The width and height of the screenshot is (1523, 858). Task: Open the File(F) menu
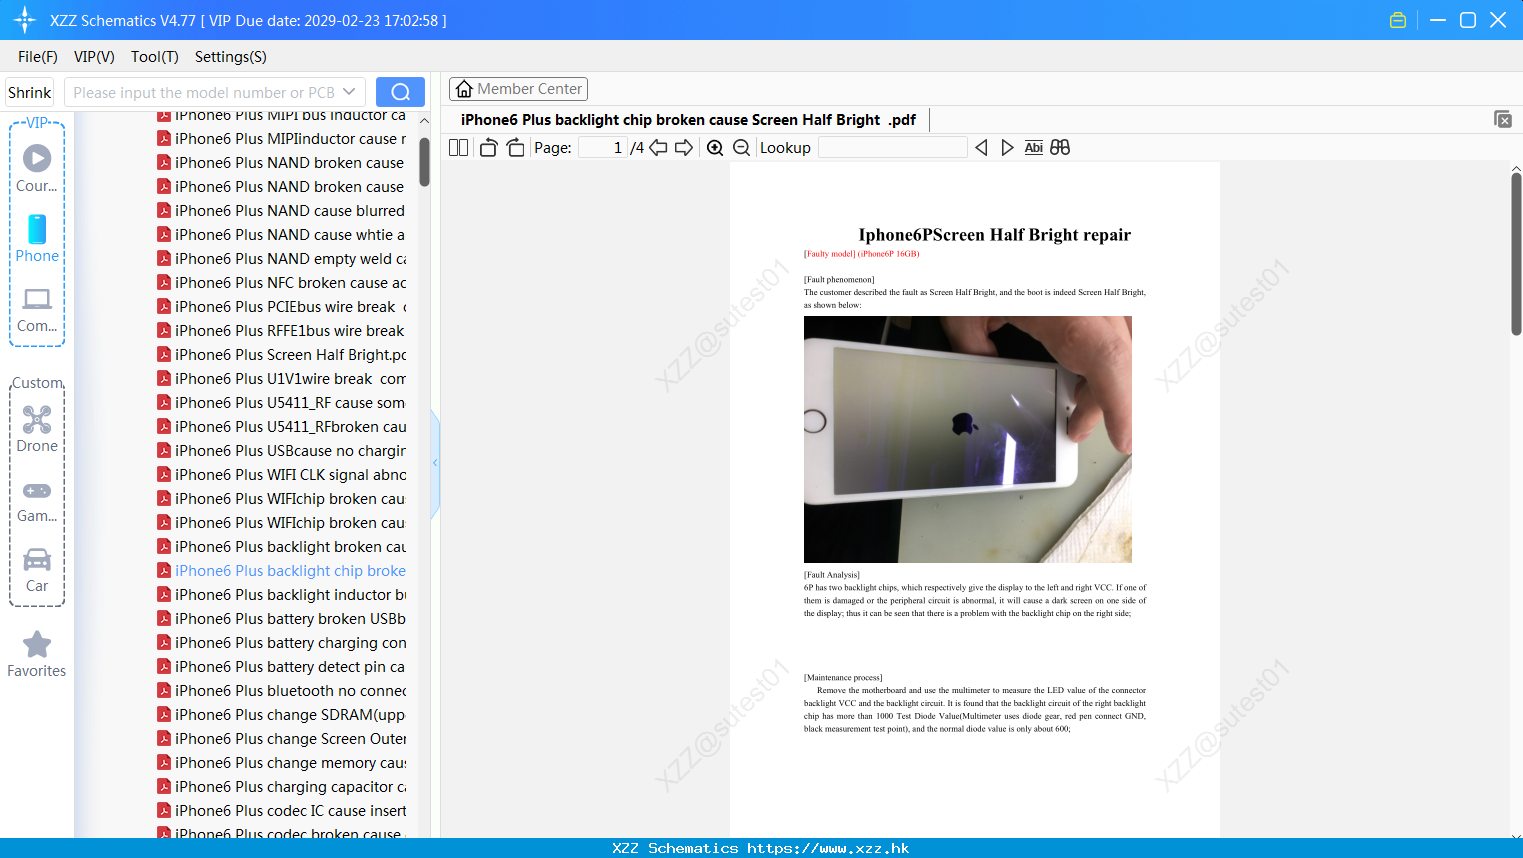click(x=38, y=57)
